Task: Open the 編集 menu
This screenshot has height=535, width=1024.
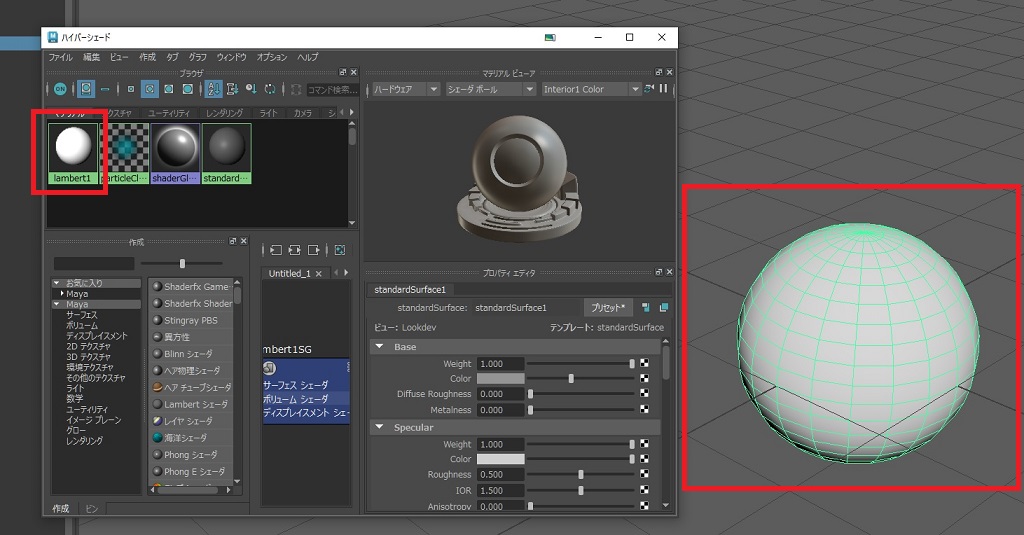Action: [x=91, y=57]
